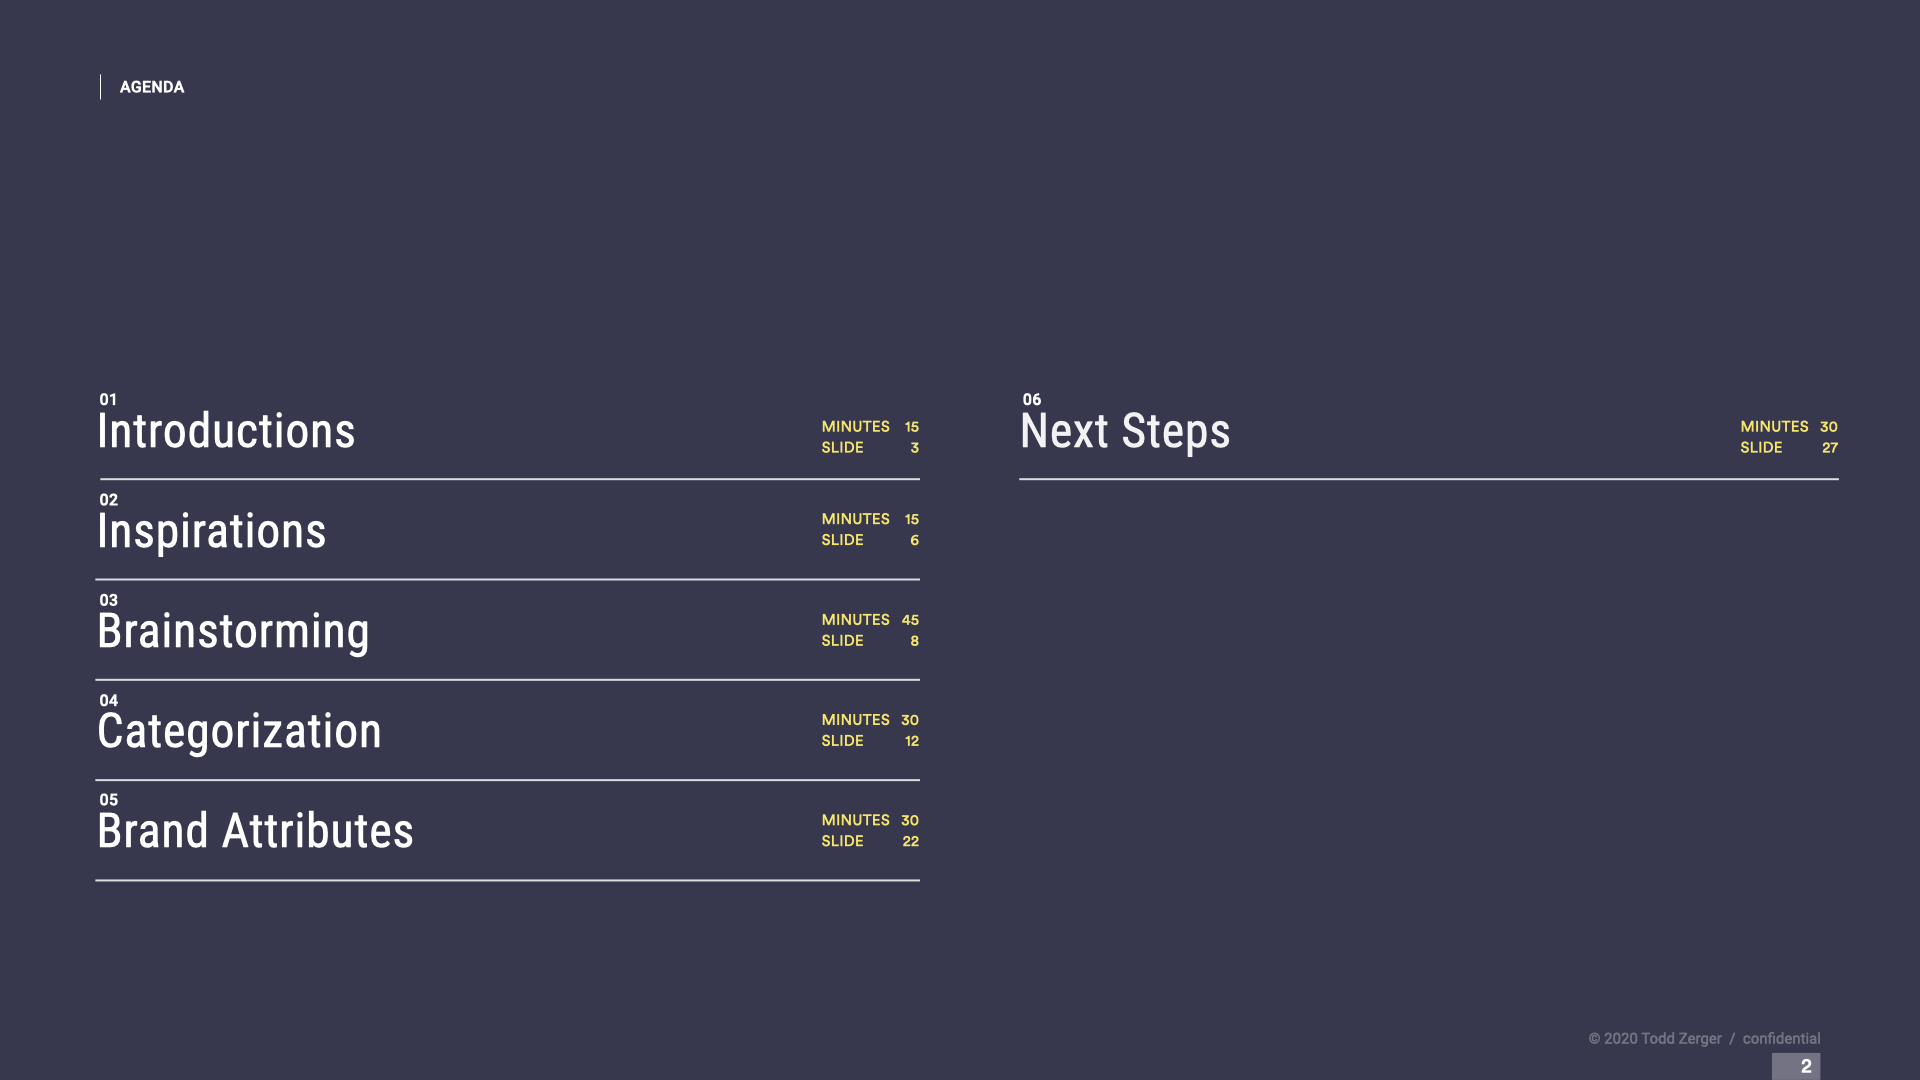The image size is (1920, 1080).
Task: Select the MINUTES label beside Introductions
Action: pyautogui.click(x=855, y=427)
